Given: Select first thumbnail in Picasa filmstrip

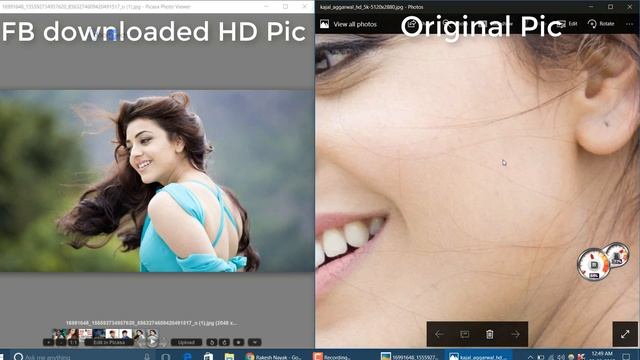Looking at the screenshot, I should [x=59, y=334].
